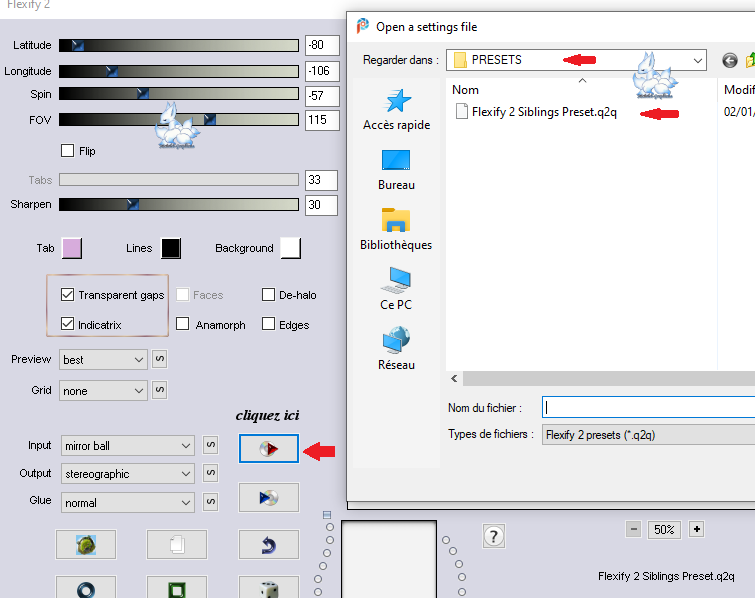Click the Latitude slider track

(179, 45)
